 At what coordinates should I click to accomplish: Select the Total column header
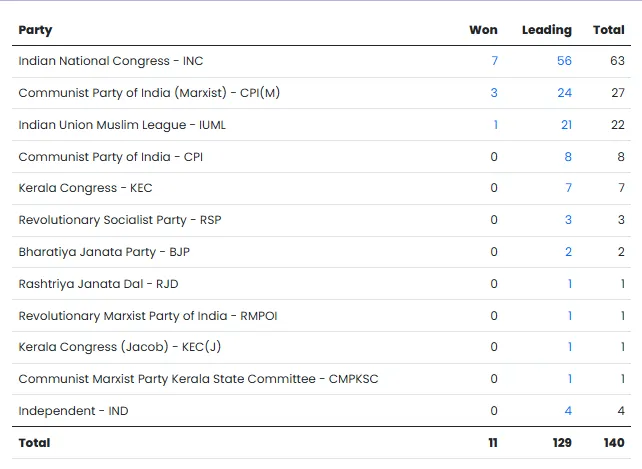pos(609,30)
